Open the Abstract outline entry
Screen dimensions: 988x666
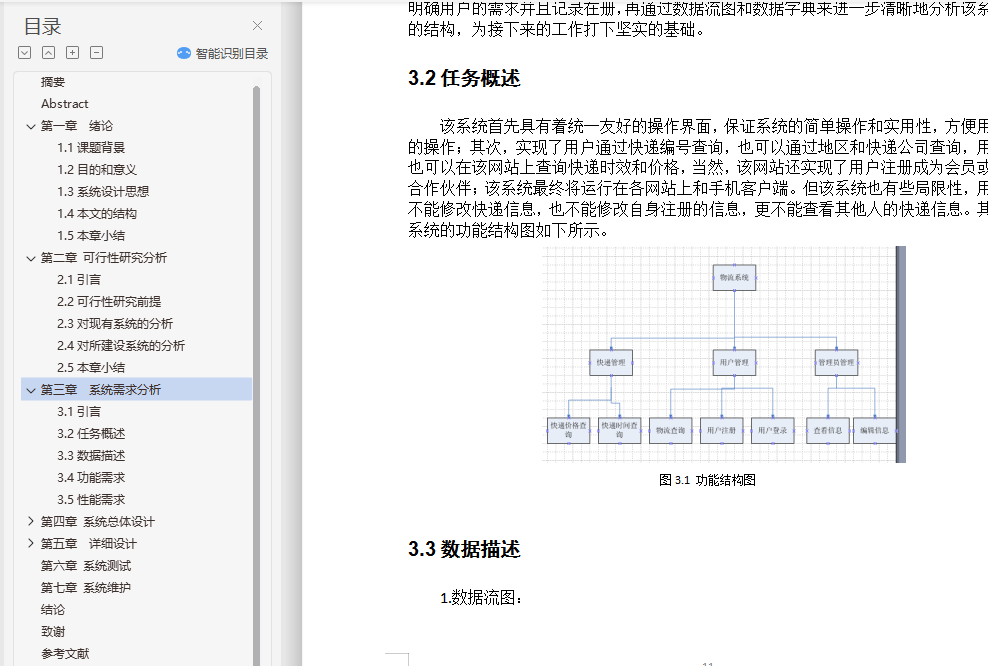coord(64,104)
